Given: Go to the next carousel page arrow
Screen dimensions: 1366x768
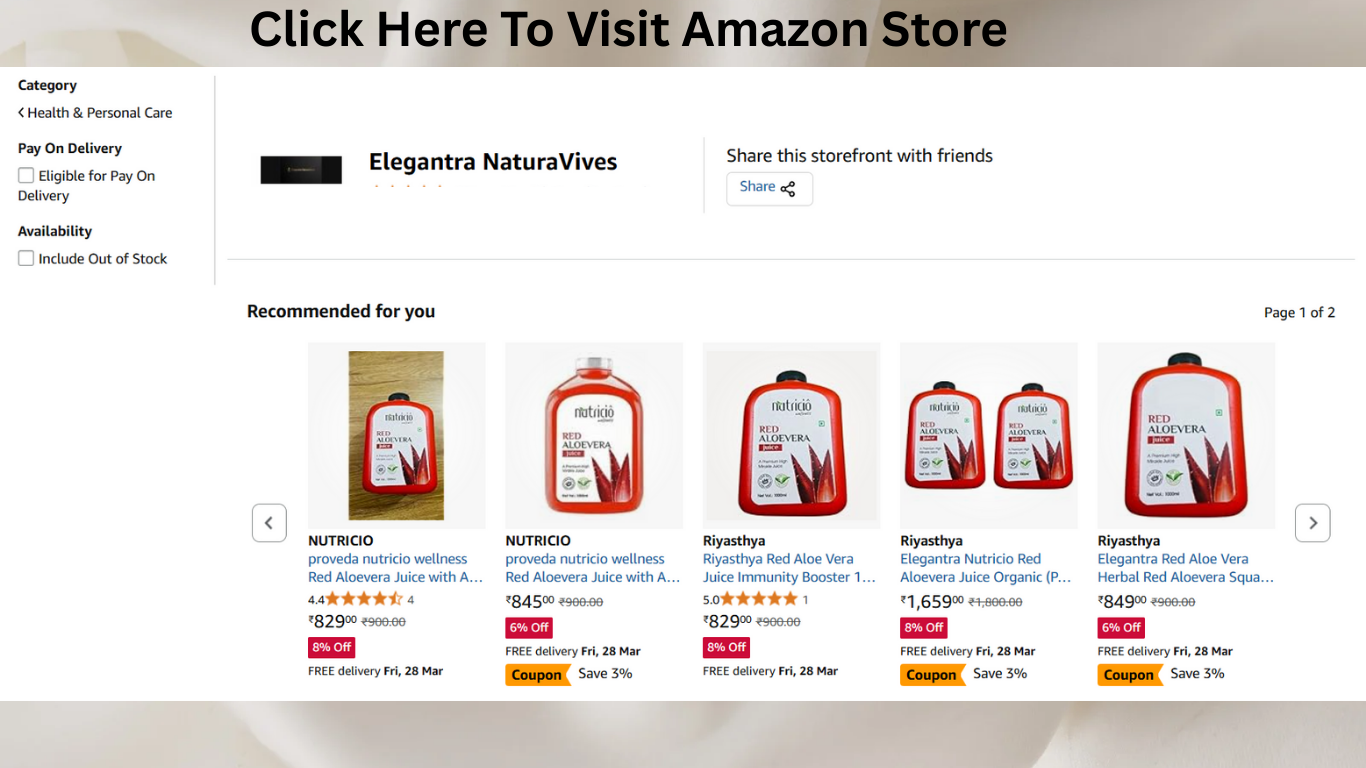Looking at the screenshot, I should [1312, 523].
